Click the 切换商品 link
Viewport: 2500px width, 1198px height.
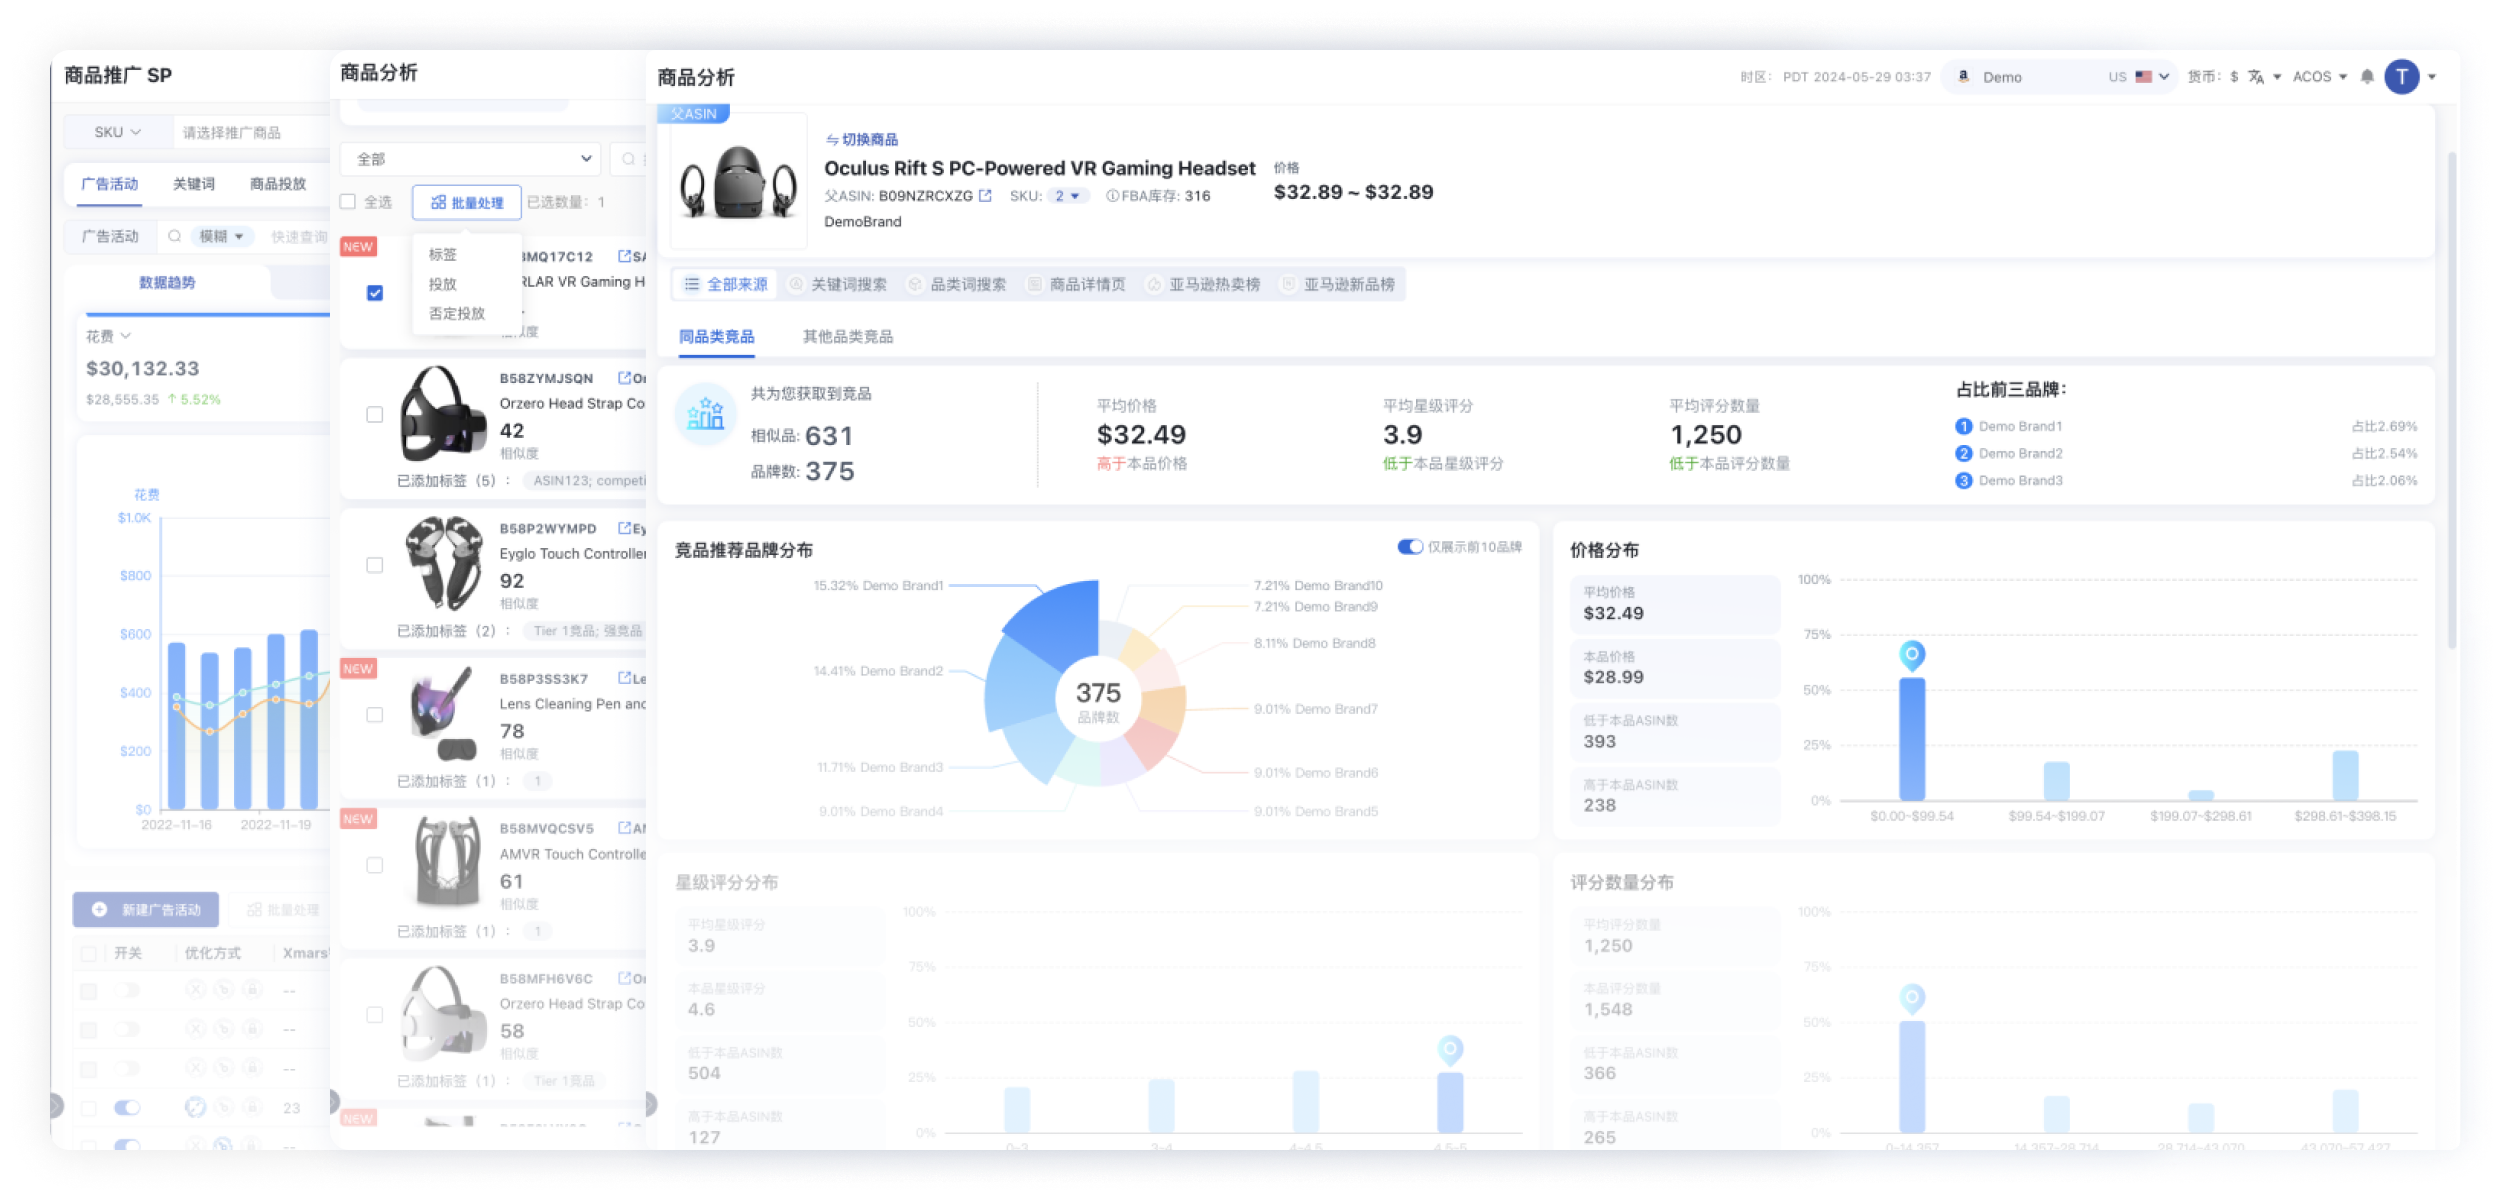coord(862,140)
